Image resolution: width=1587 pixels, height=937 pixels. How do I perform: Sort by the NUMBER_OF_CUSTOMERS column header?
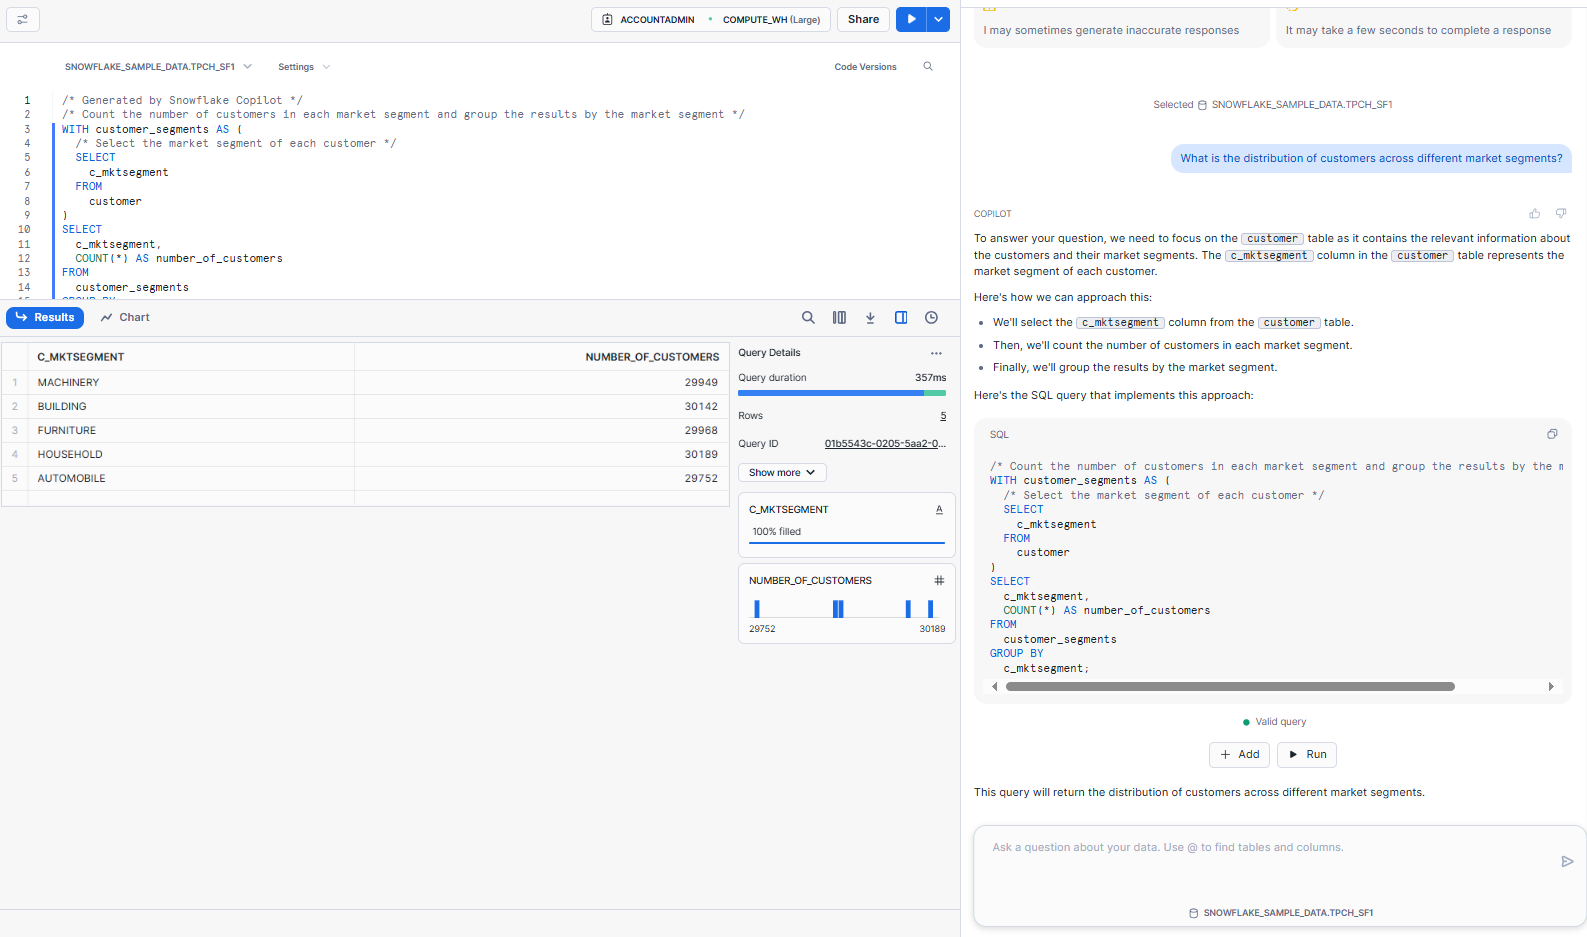pyautogui.click(x=542, y=357)
